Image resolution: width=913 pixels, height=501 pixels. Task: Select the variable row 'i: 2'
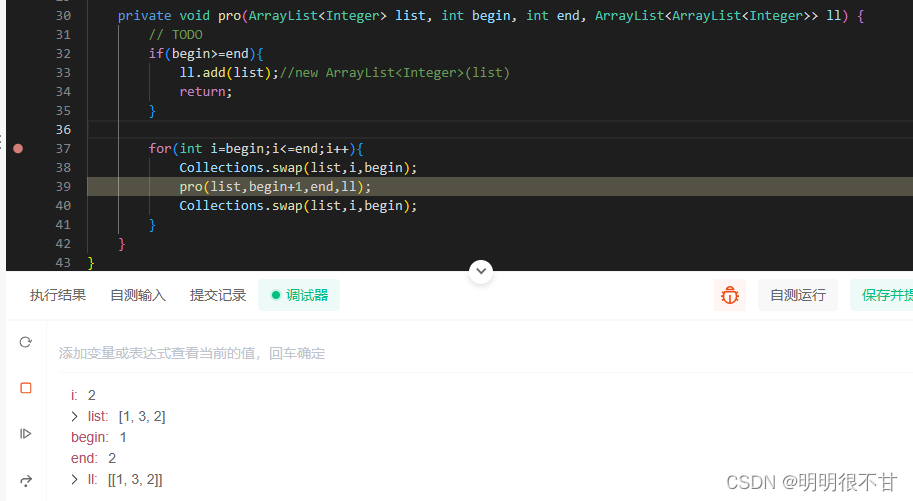pos(83,396)
